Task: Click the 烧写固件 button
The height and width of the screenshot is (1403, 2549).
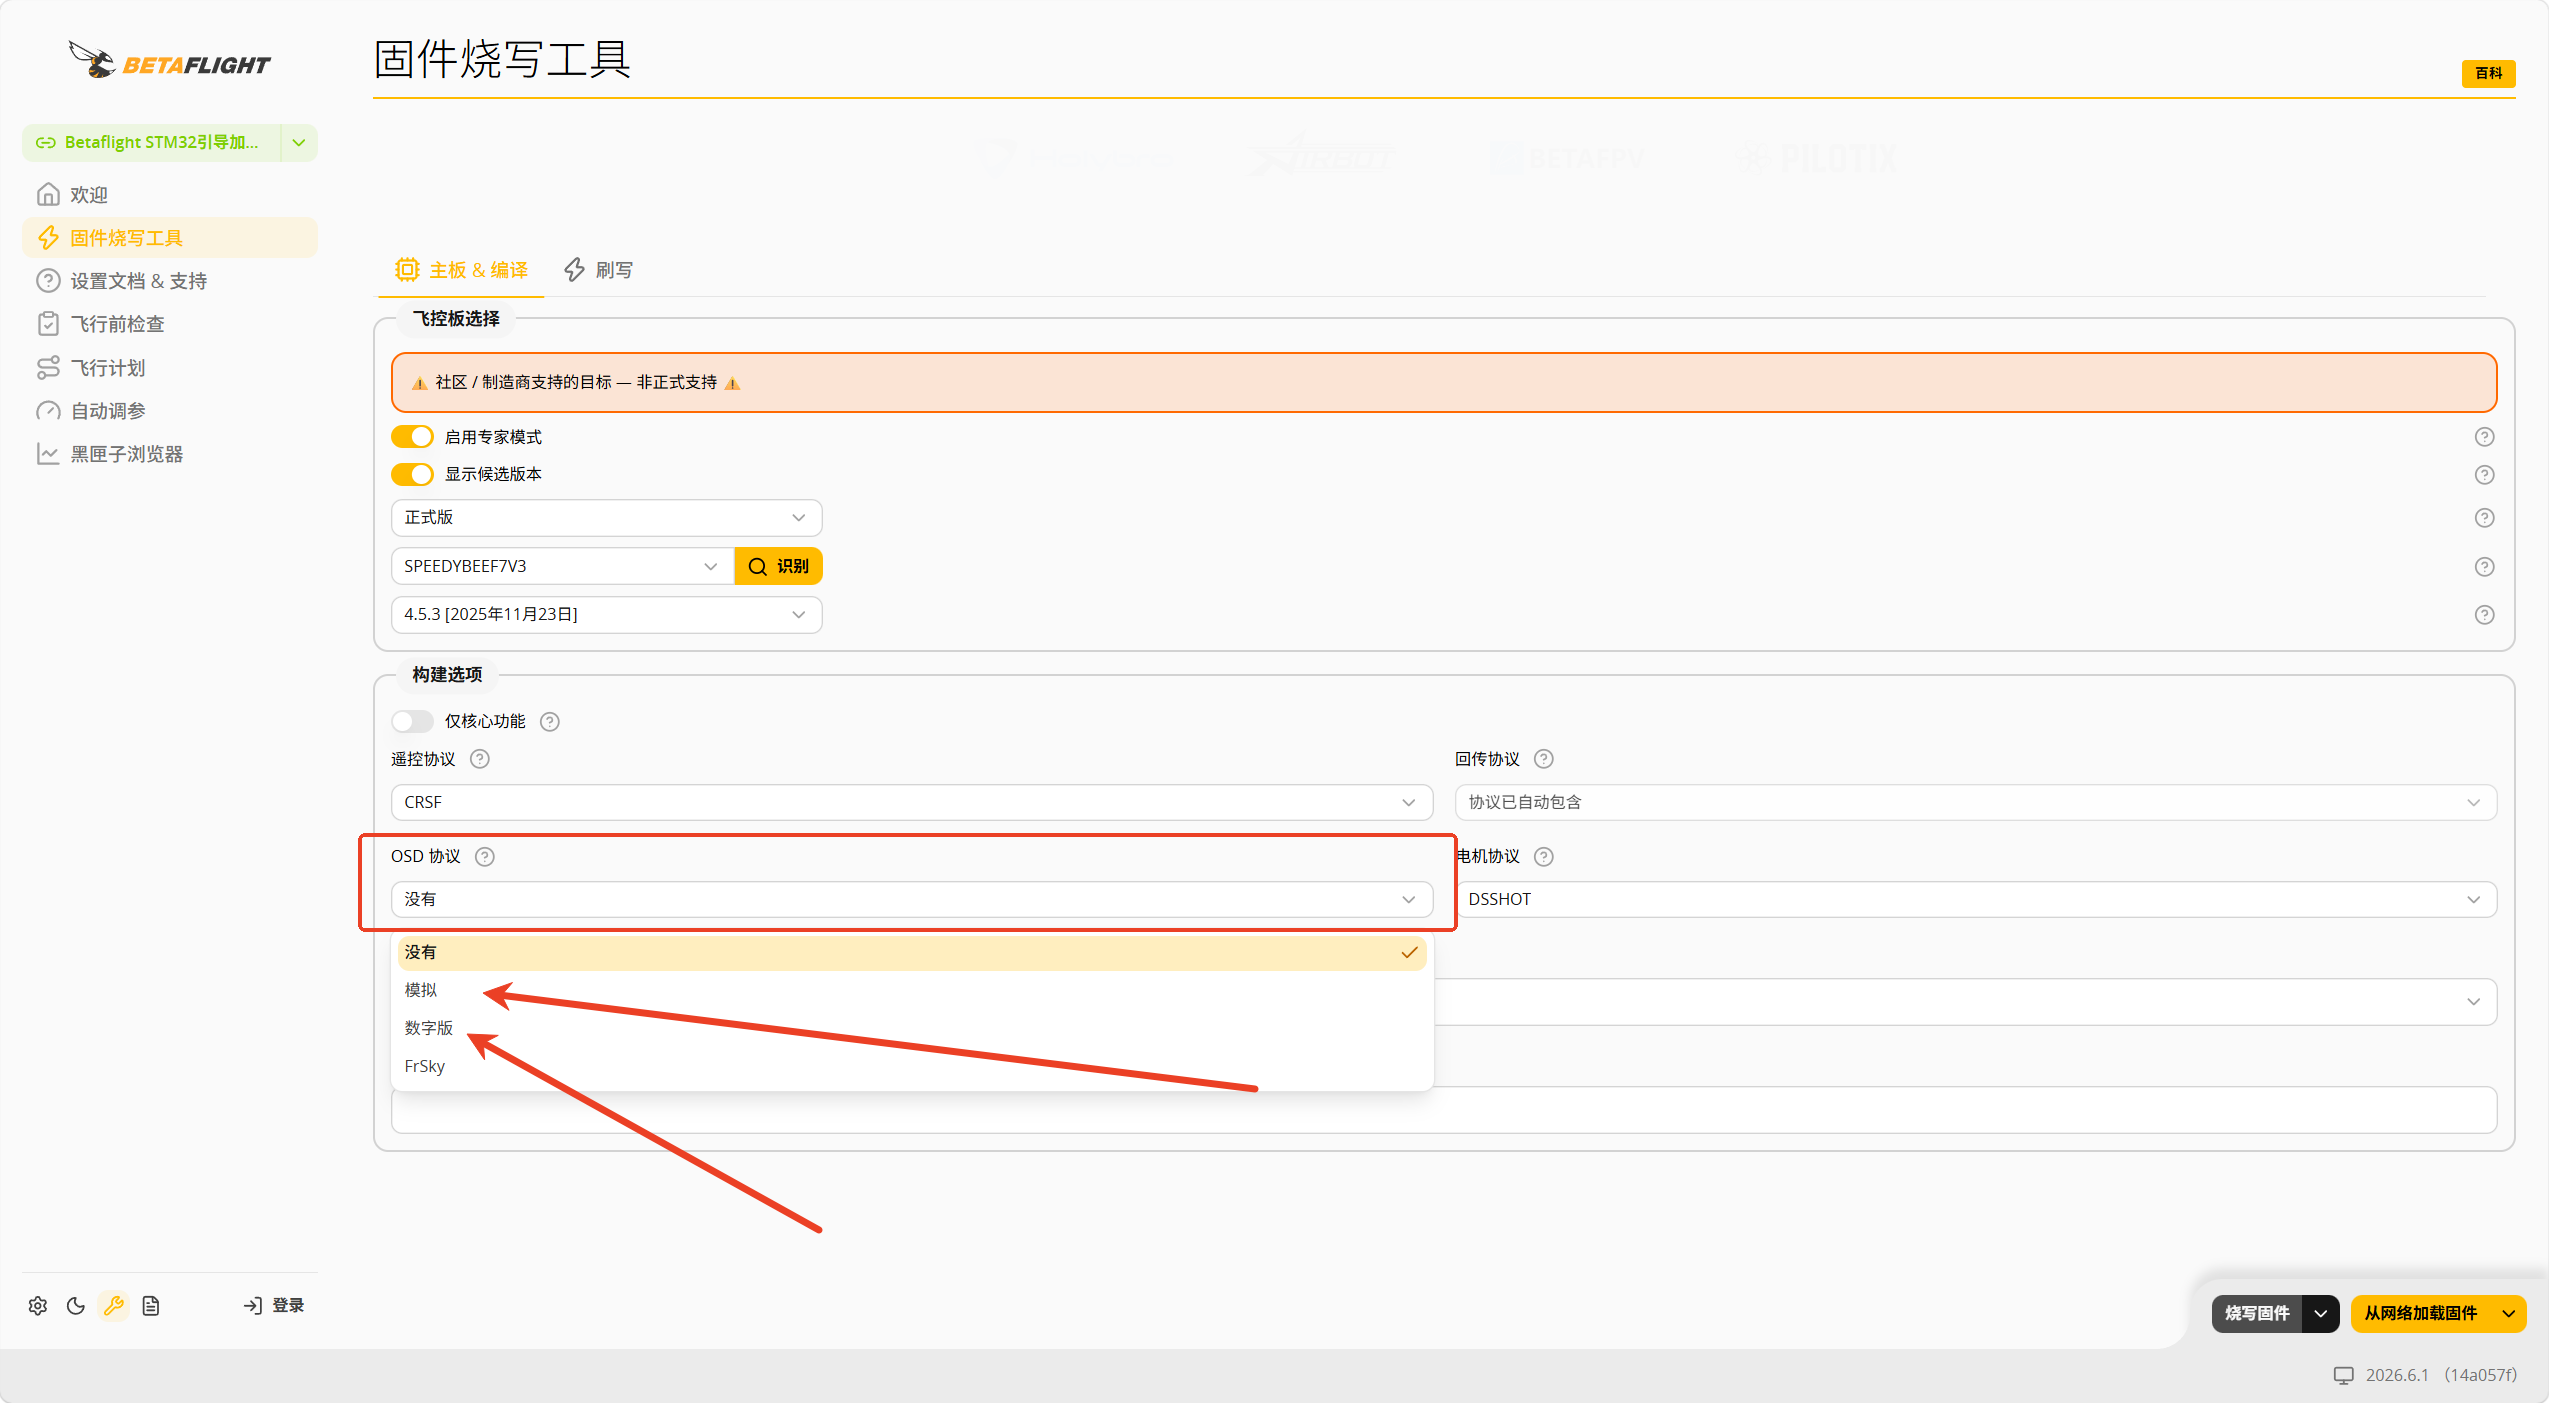Action: (2257, 1314)
